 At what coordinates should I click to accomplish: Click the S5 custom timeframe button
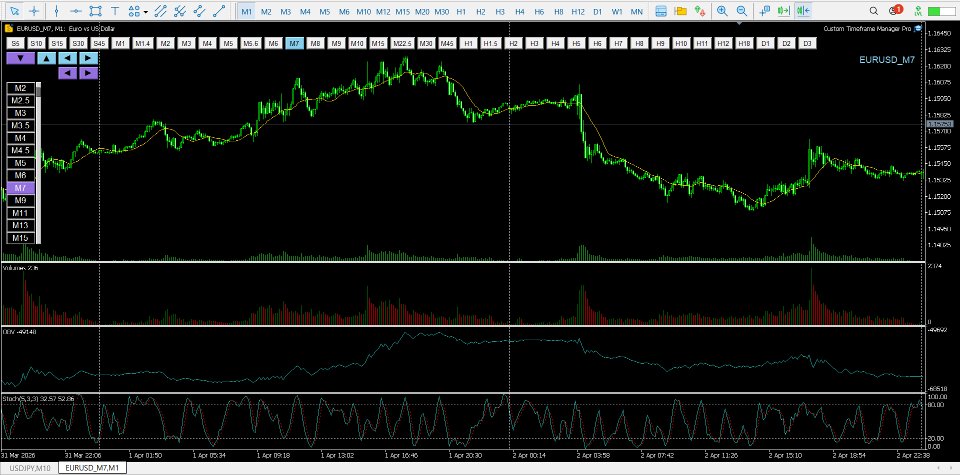point(15,43)
